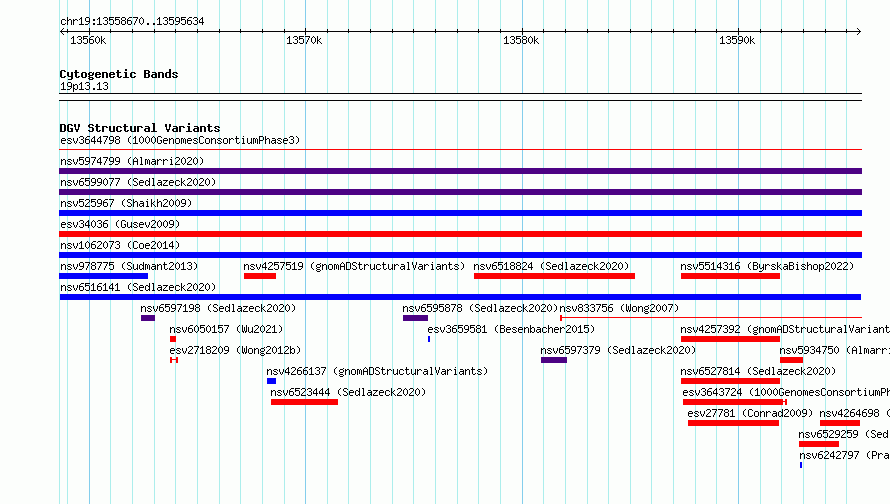The width and height of the screenshot is (890, 504).
Task: Open the nsv6516141 (Sedlazeck2020) label
Action: [x=138, y=287]
